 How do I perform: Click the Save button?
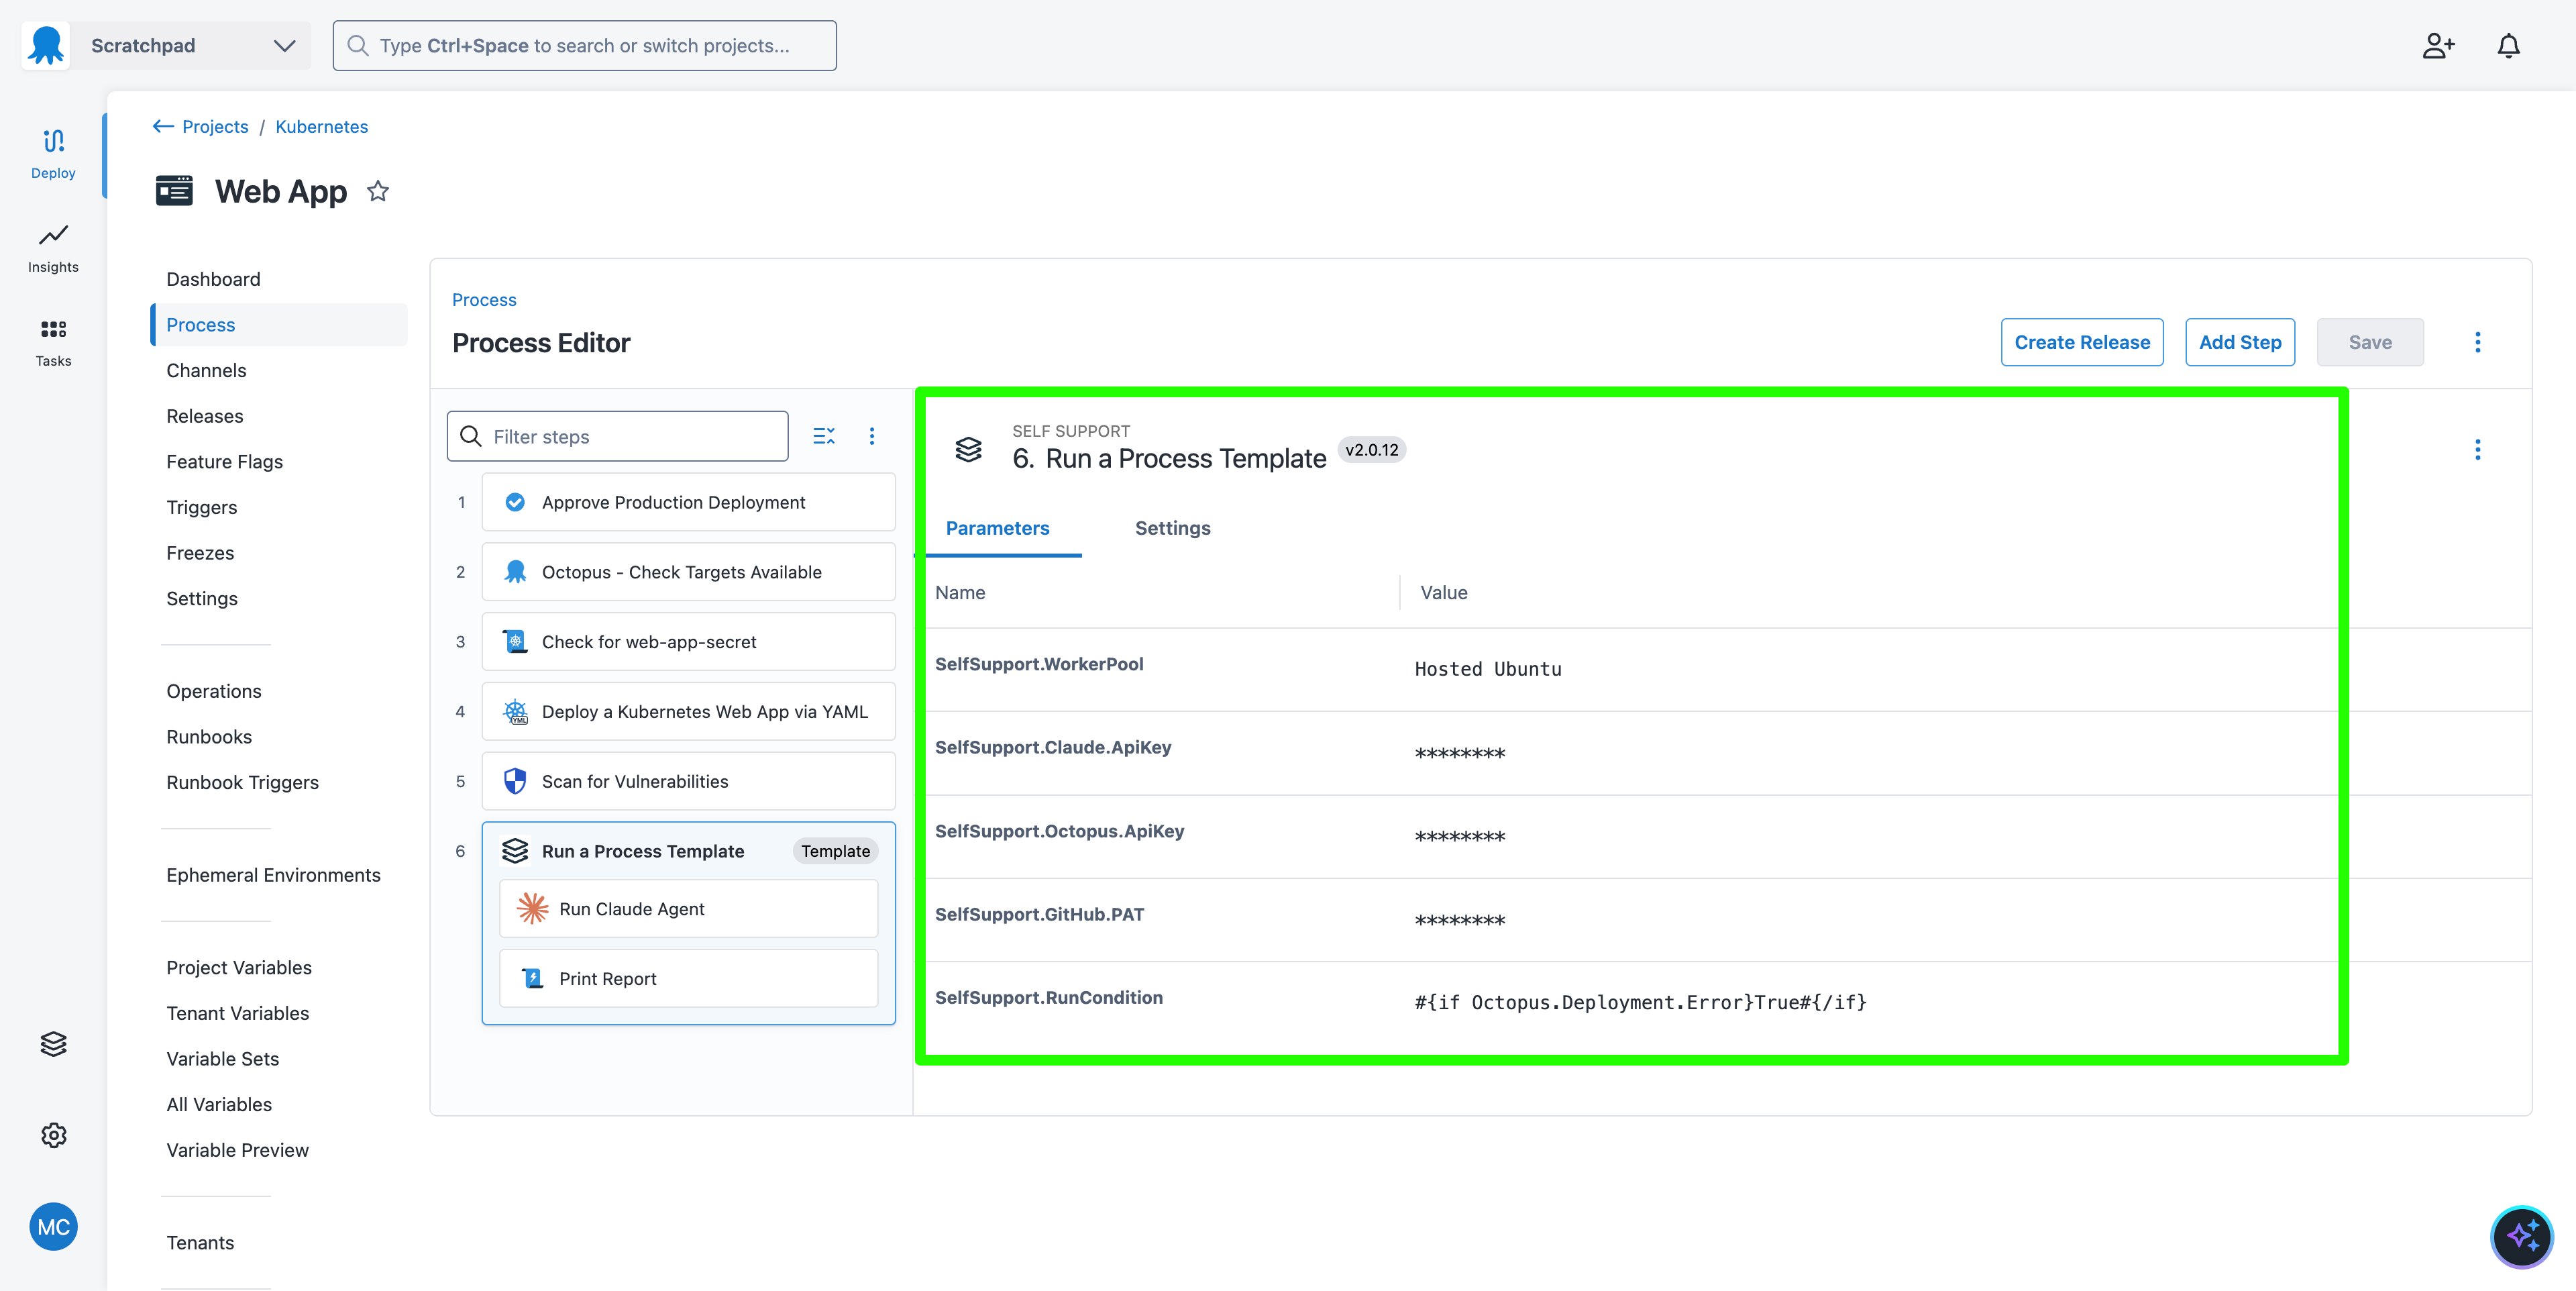[2370, 342]
